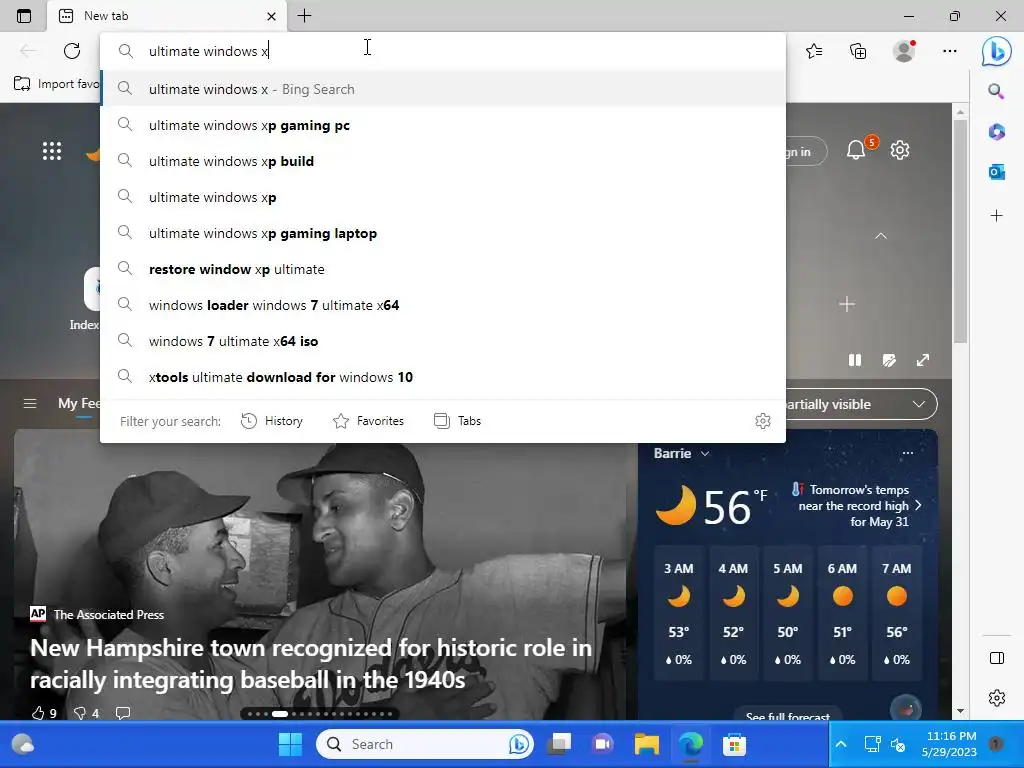The width and height of the screenshot is (1024, 768).
Task: Open weather card more options ellipsis
Action: 908,453
